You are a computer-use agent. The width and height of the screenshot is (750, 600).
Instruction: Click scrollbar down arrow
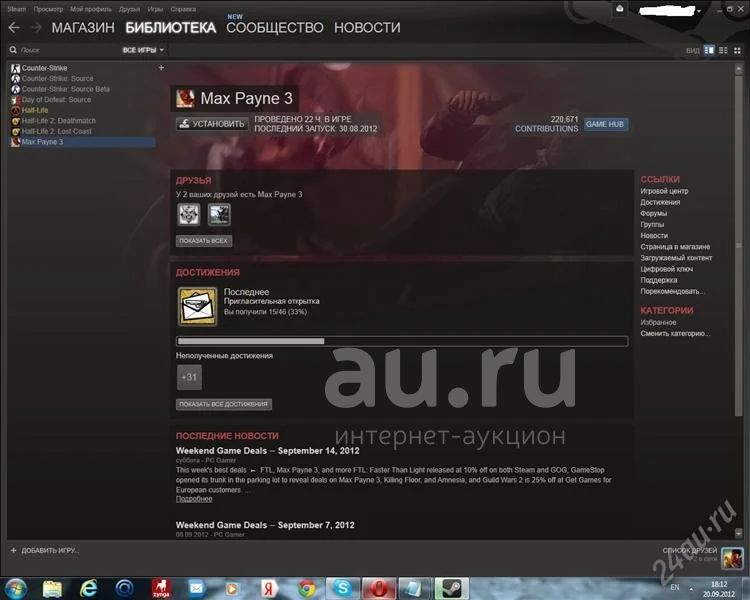pos(739,533)
